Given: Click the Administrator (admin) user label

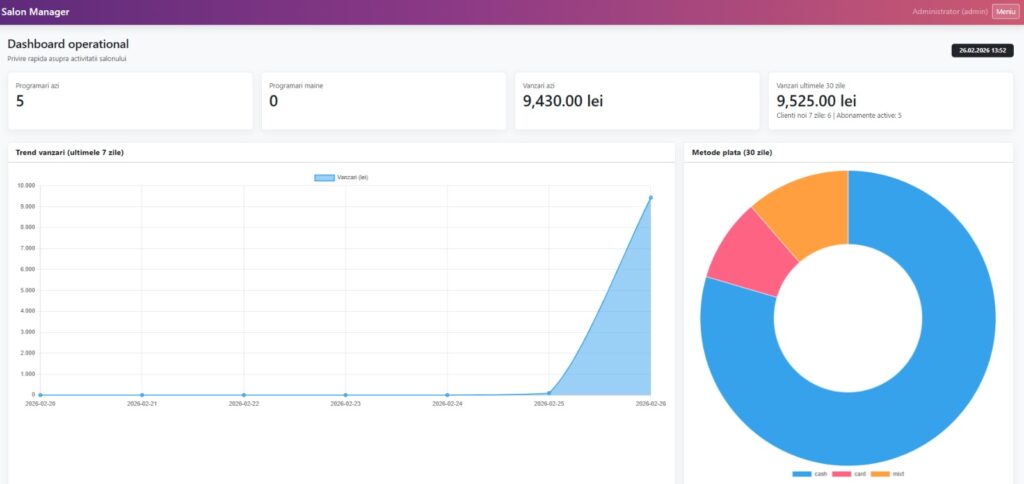Looking at the screenshot, I should (950, 11).
